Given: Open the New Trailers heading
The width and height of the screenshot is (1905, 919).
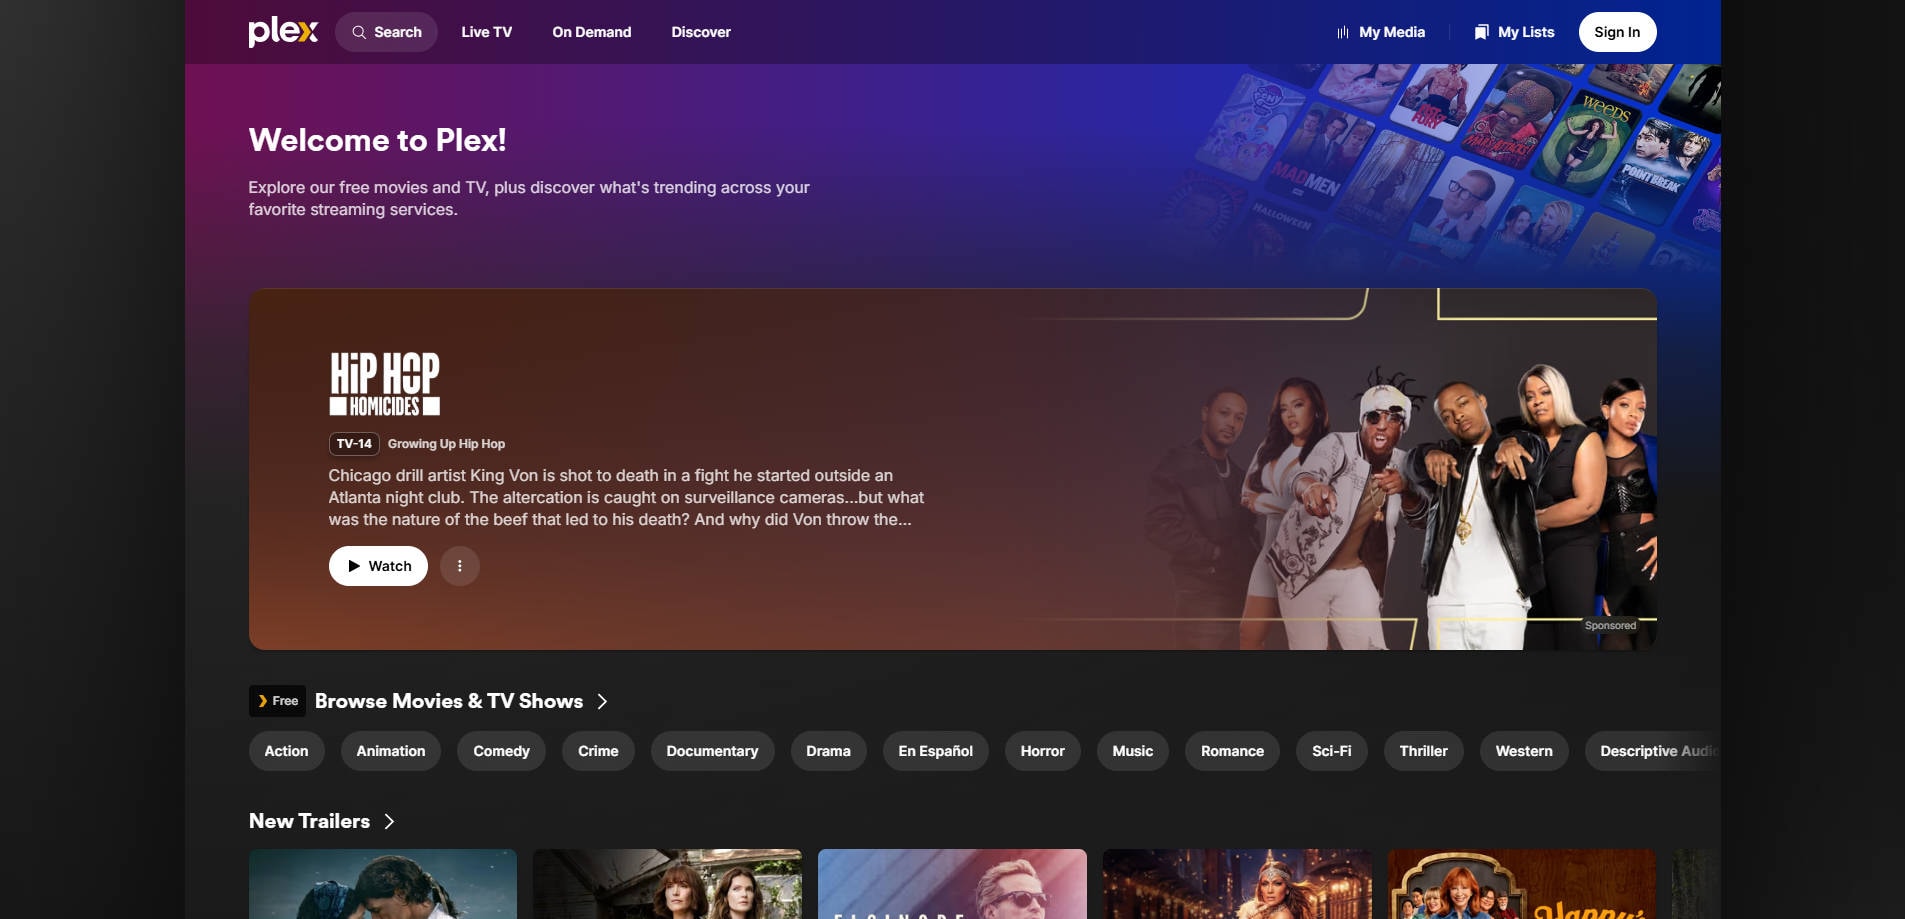Looking at the screenshot, I should 309,821.
